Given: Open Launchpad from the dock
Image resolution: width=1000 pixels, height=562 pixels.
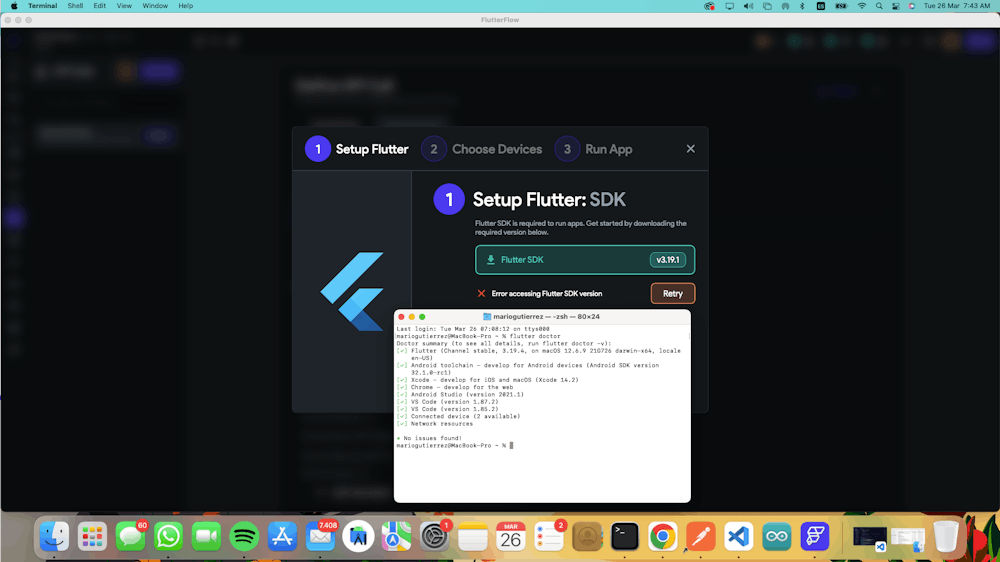Looking at the screenshot, I should [92, 536].
